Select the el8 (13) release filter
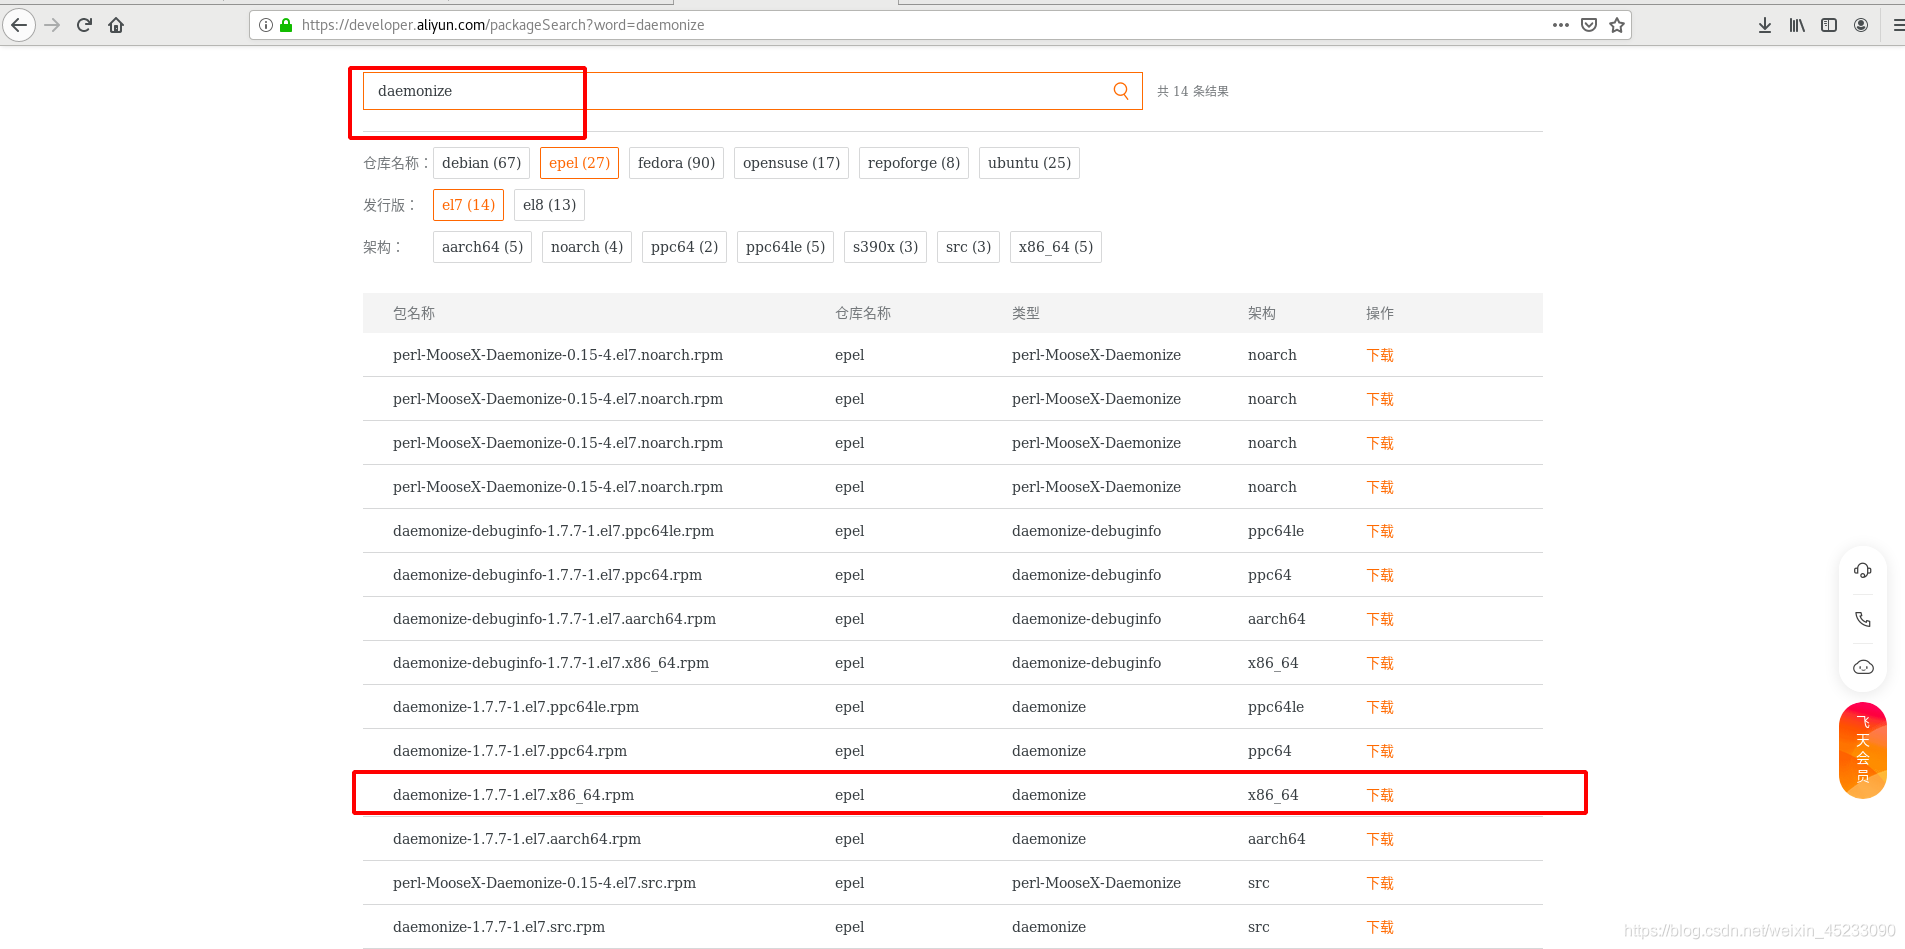Viewport: 1905px width, 949px height. pos(549,205)
